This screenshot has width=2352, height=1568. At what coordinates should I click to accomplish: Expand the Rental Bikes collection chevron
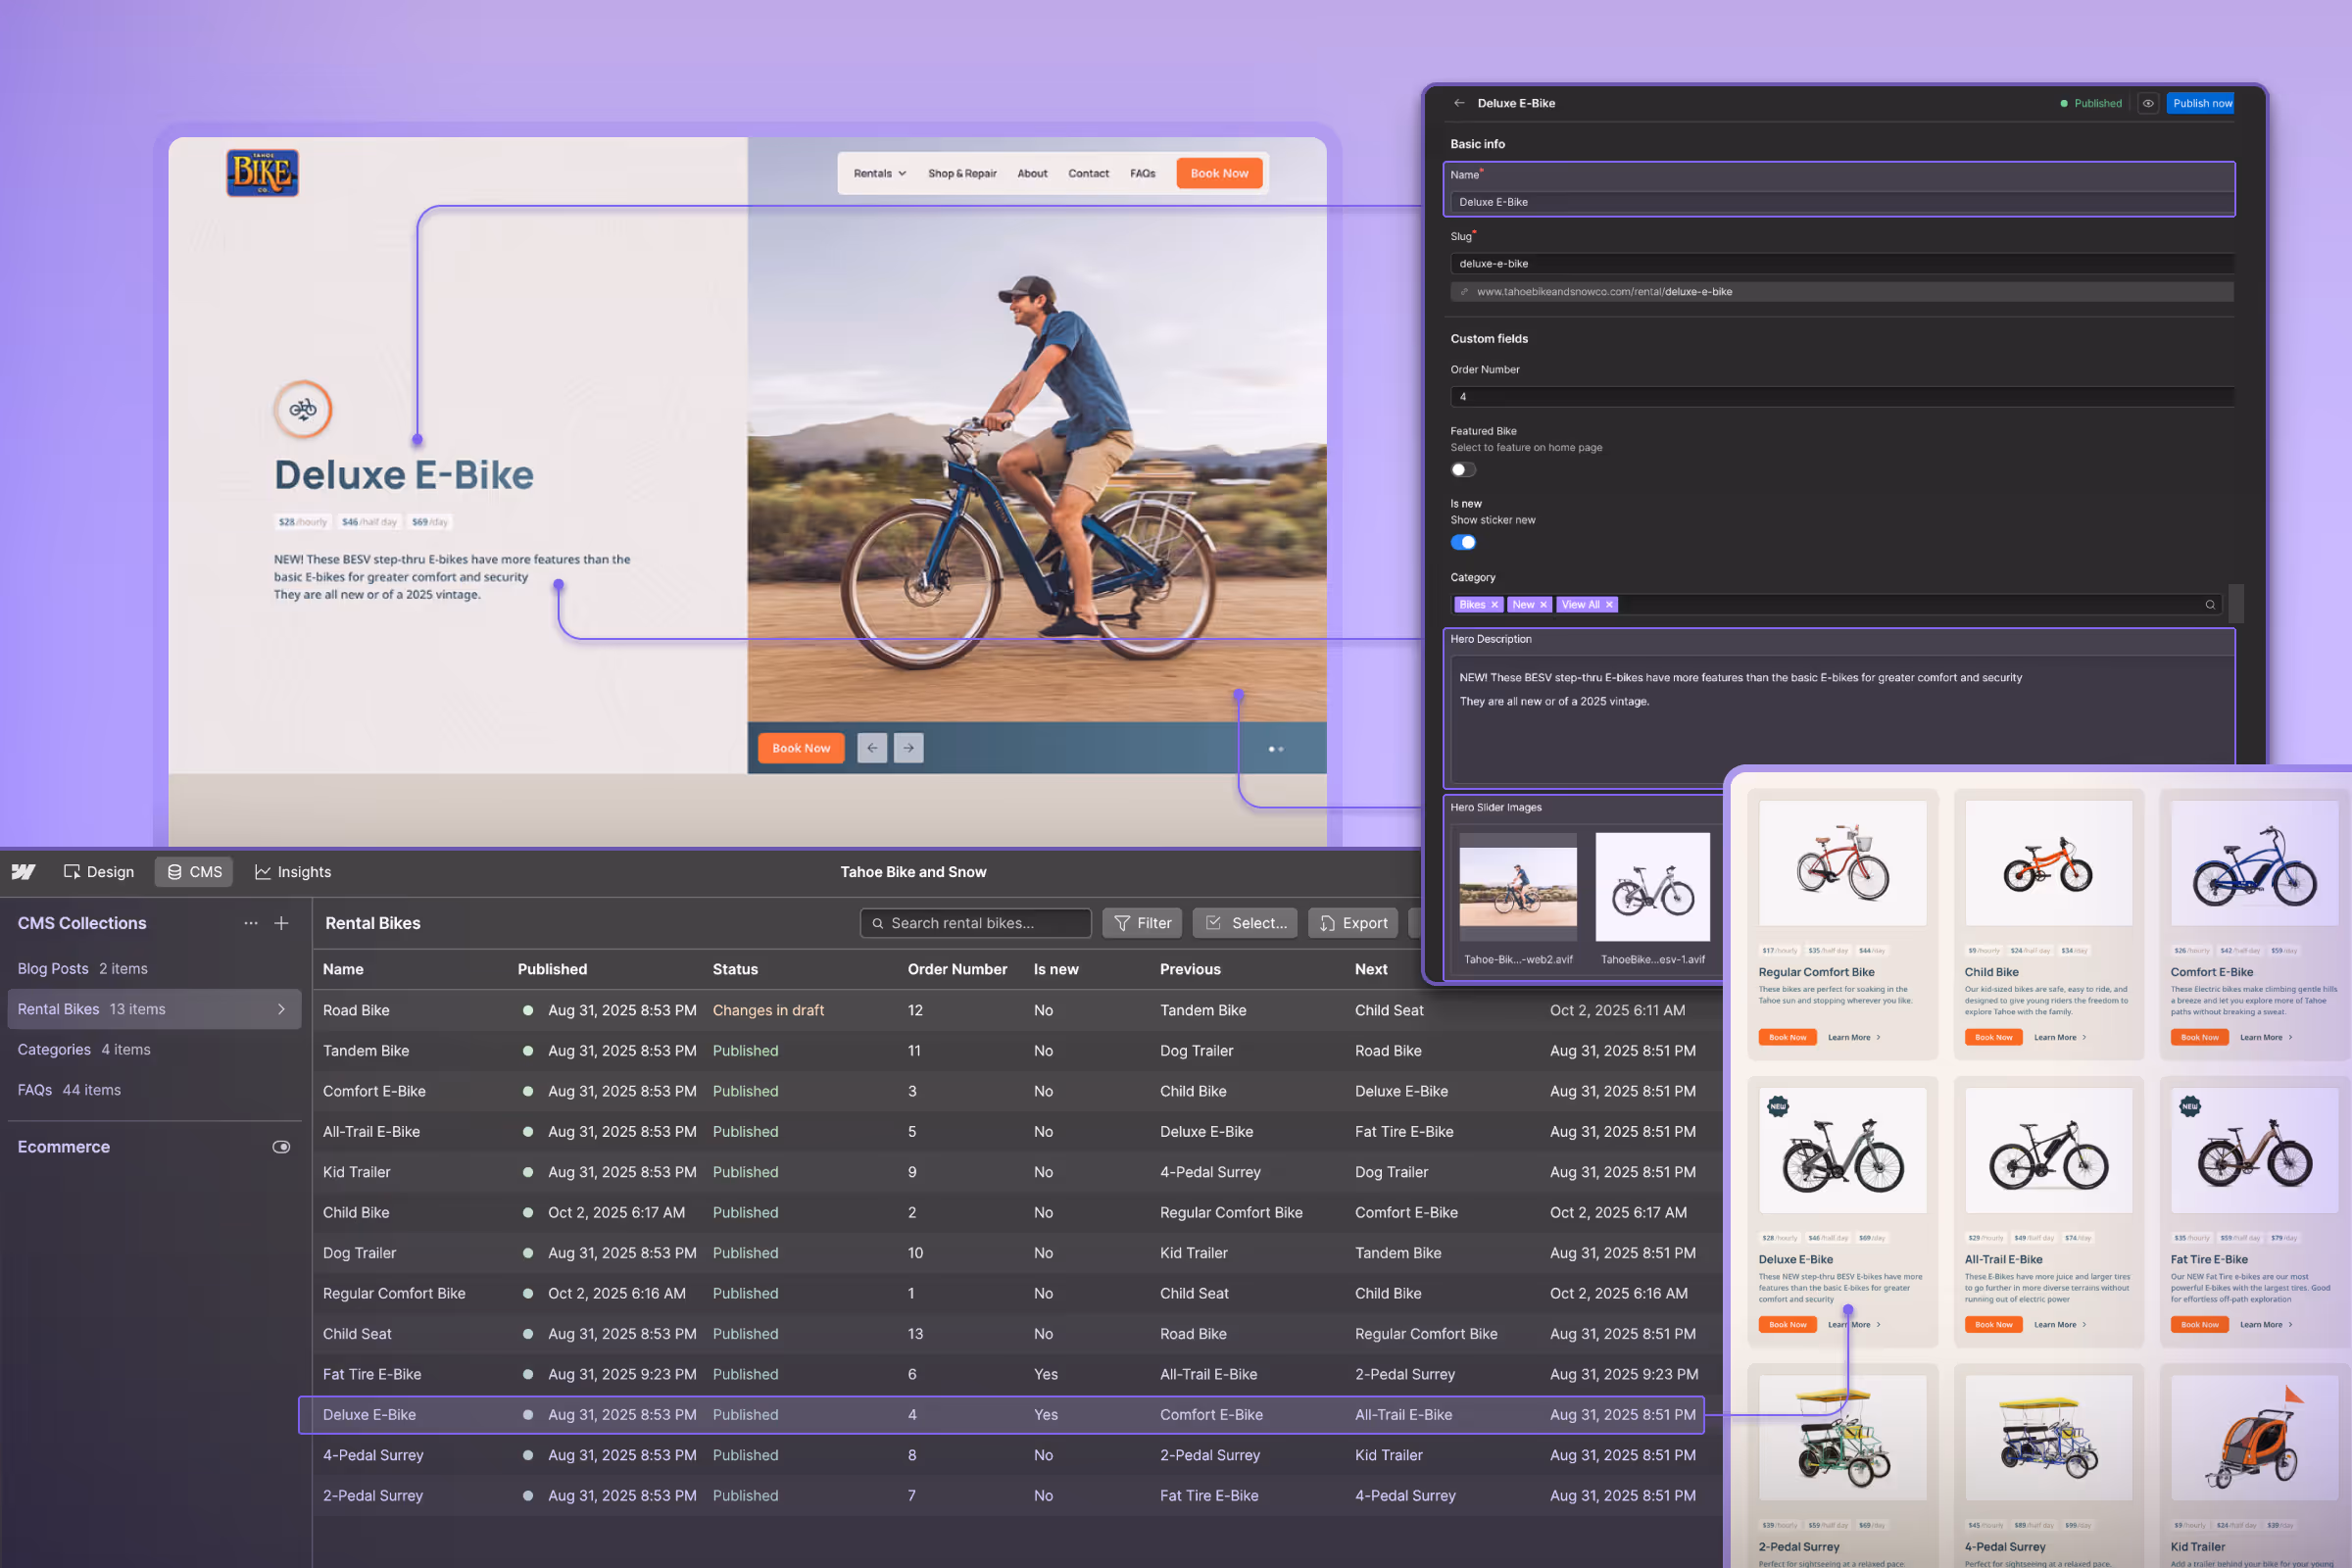pyautogui.click(x=281, y=1009)
